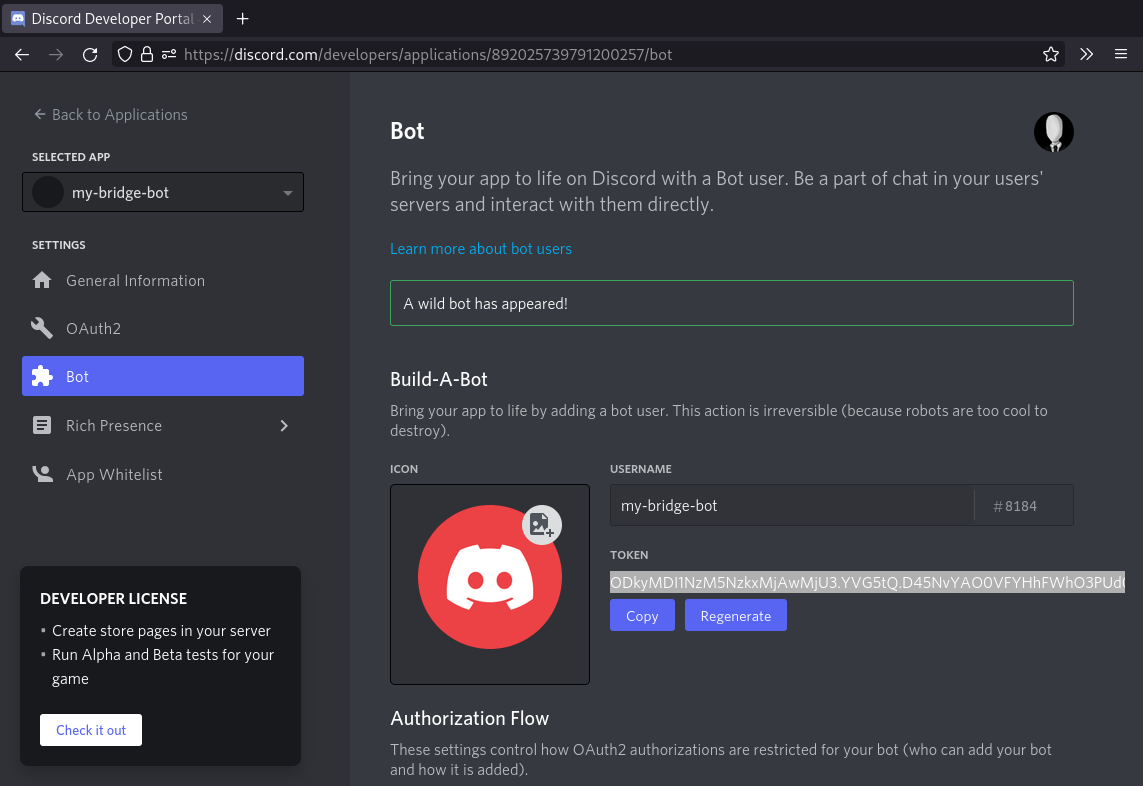Click the A wild bot has appeared banner
The image size is (1143, 786).
pyautogui.click(x=731, y=303)
